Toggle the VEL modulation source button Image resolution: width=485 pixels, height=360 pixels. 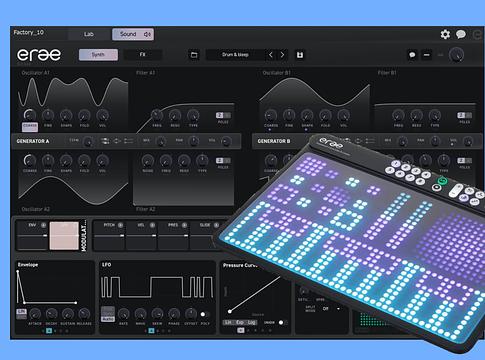coord(152,225)
